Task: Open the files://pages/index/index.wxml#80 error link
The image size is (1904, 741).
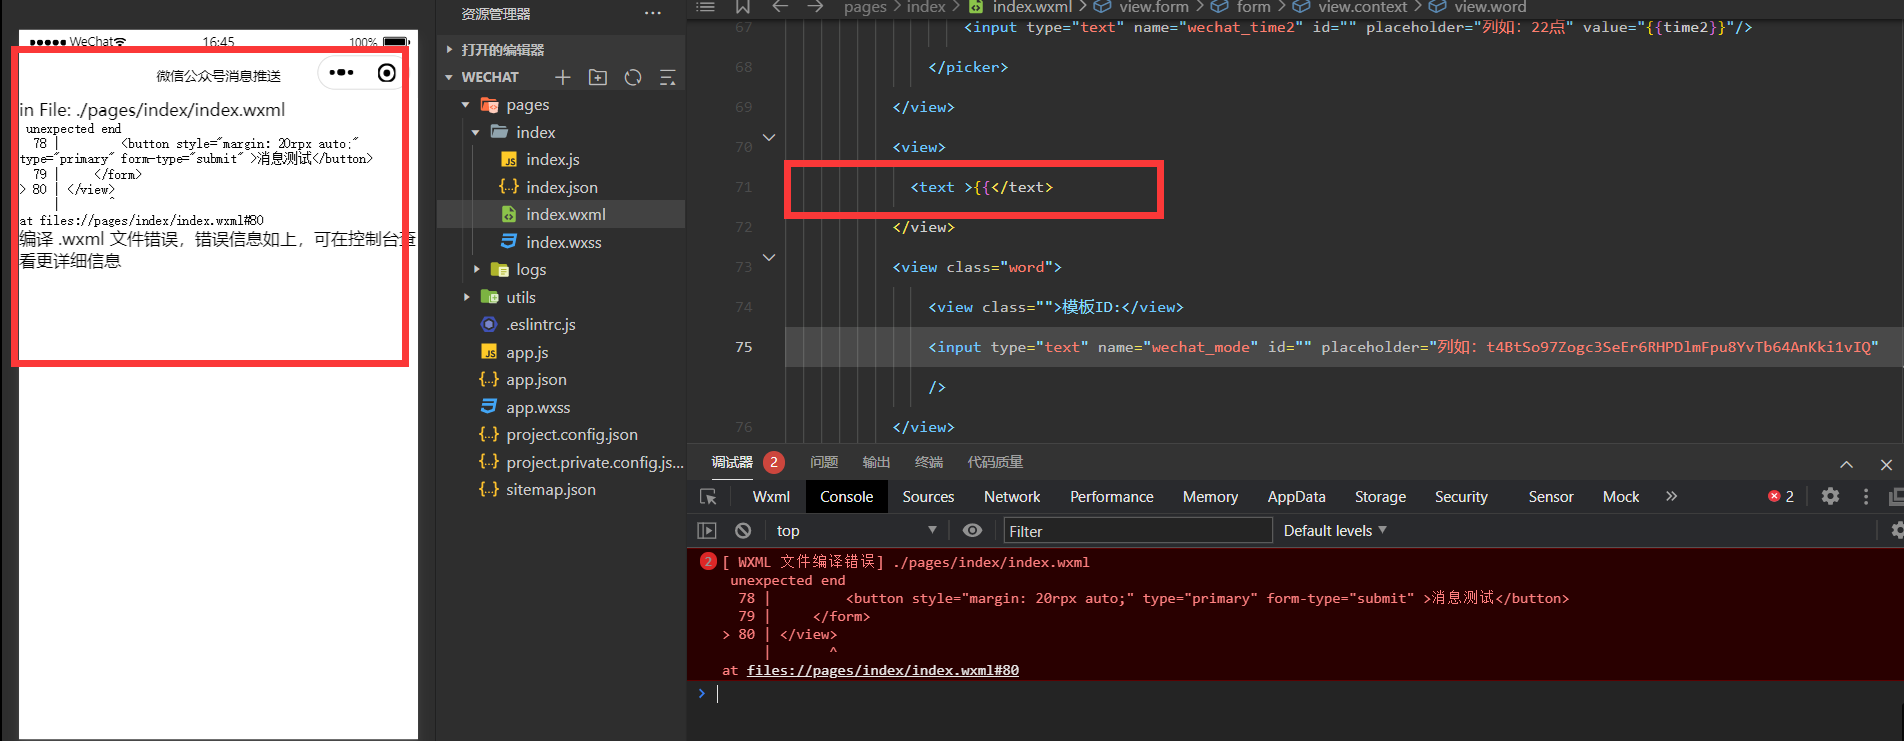Action: point(883,670)
